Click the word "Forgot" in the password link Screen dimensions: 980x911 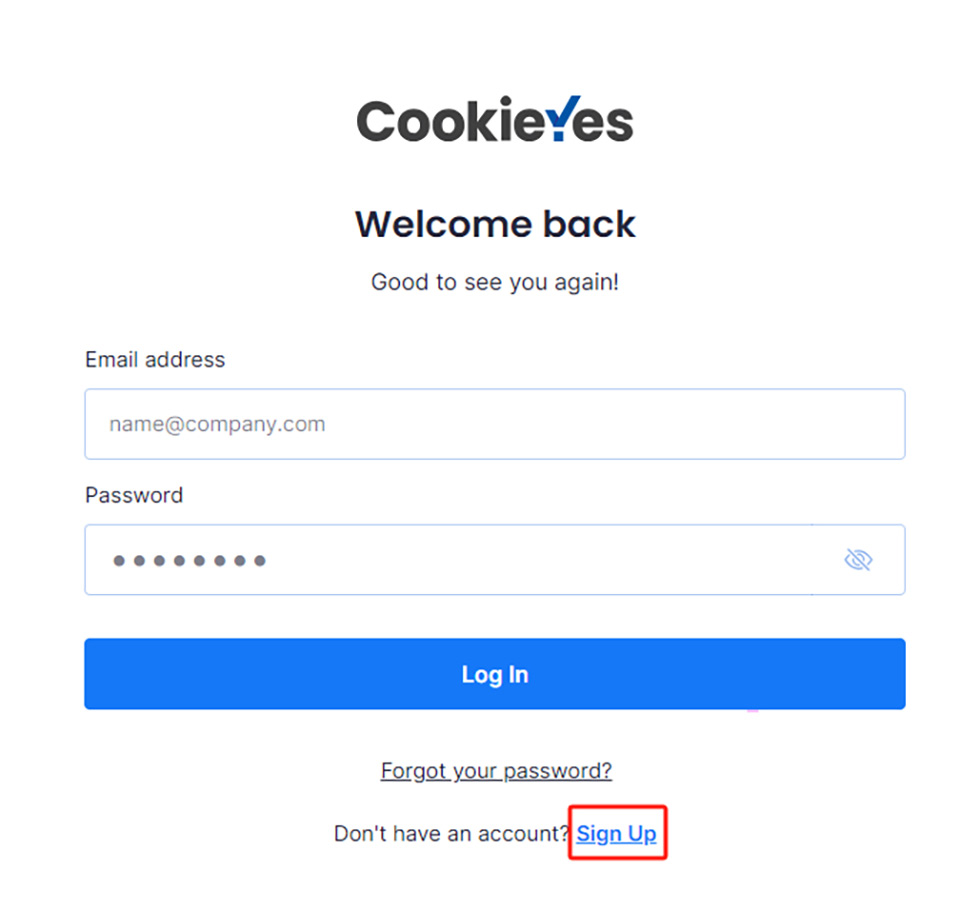pyautogui.click(x=412, y=771)
